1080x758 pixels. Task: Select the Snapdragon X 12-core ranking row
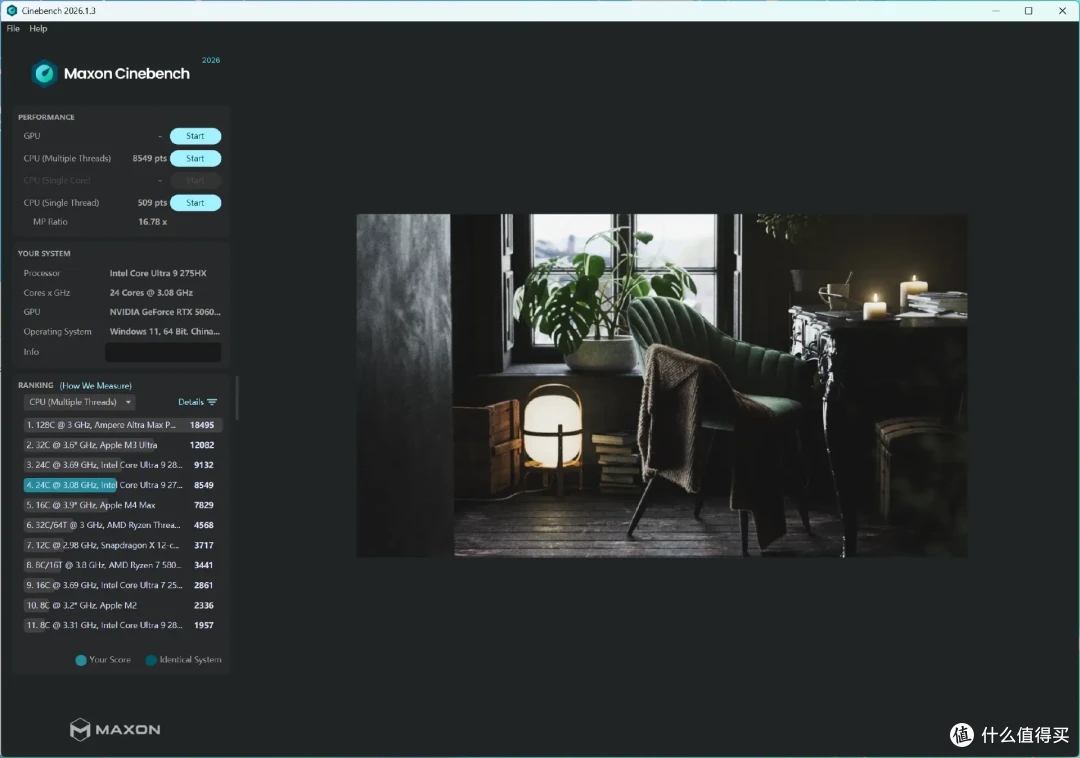121,545
